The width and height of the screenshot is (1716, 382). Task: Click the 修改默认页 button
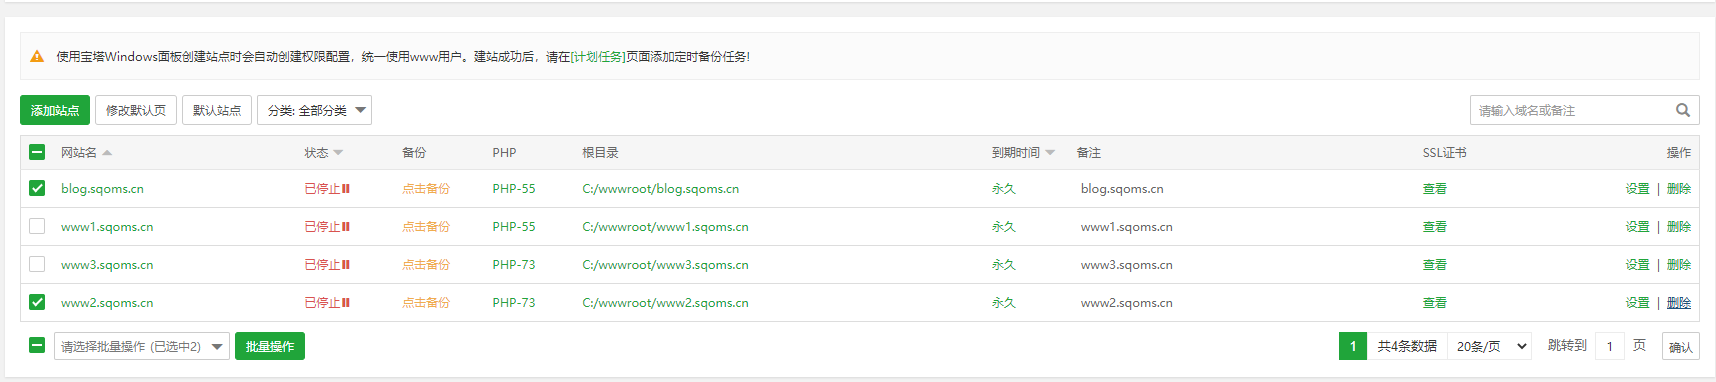(136, 110)
